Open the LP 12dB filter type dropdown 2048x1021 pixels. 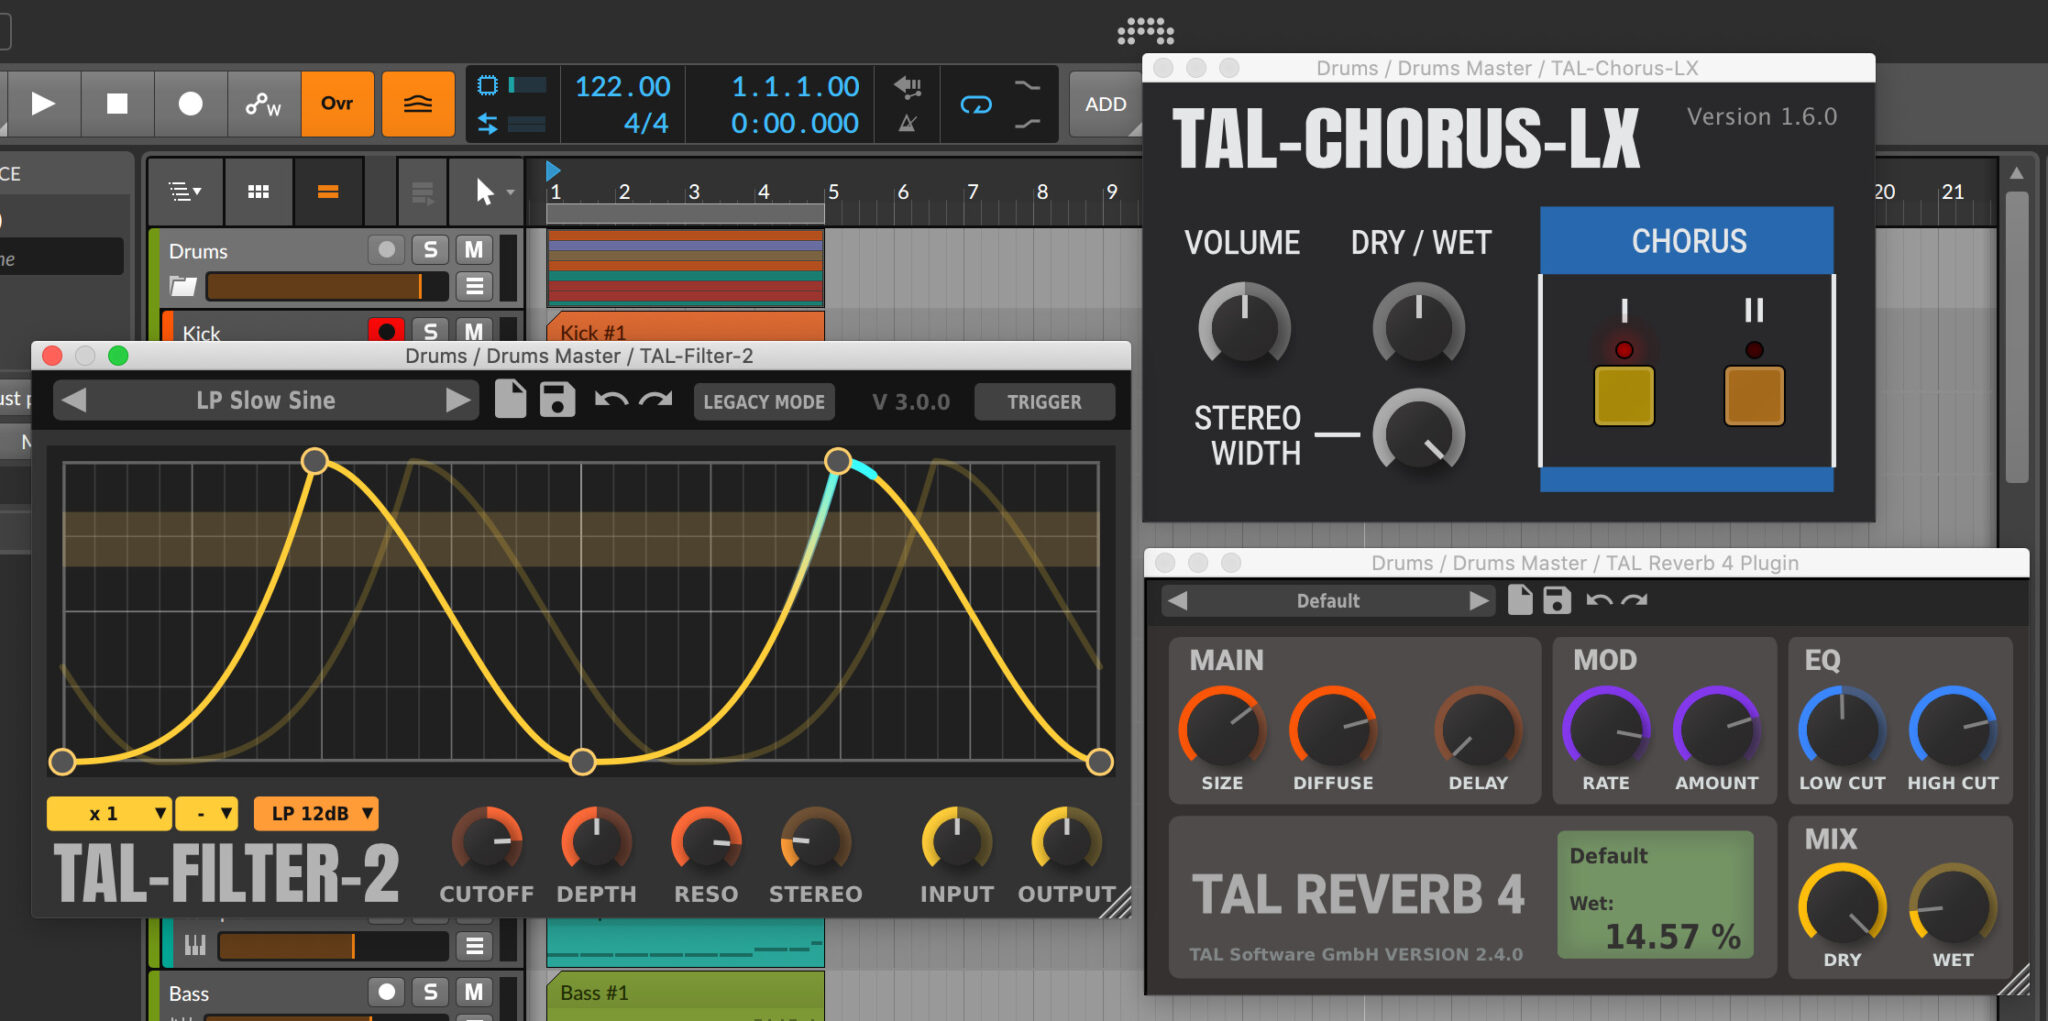316,813
